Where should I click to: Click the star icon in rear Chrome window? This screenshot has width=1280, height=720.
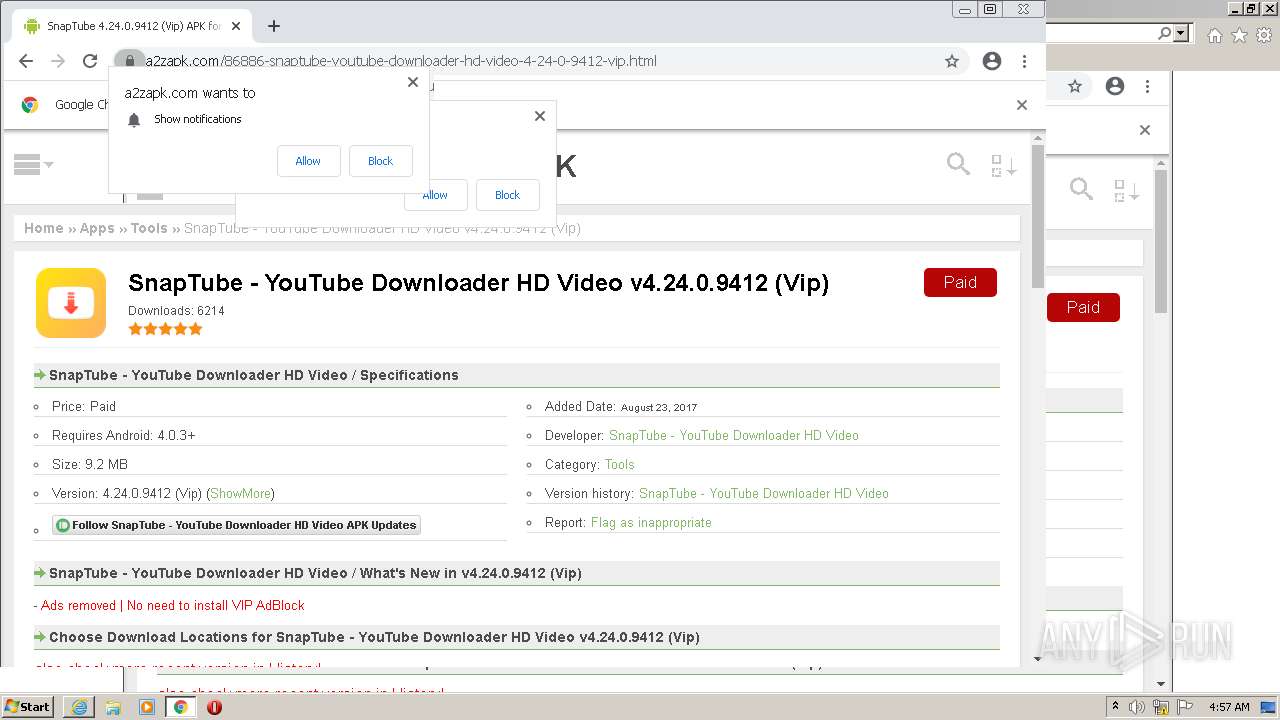1075,87
